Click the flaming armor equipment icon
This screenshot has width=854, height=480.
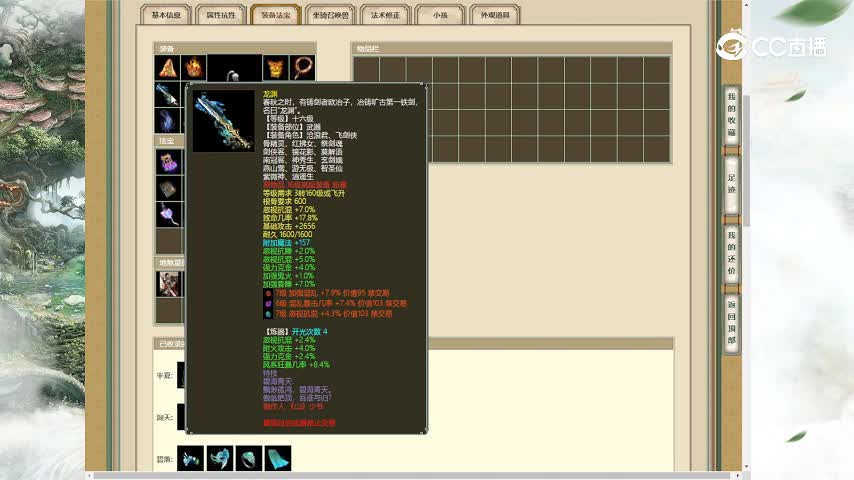(194, 68)
